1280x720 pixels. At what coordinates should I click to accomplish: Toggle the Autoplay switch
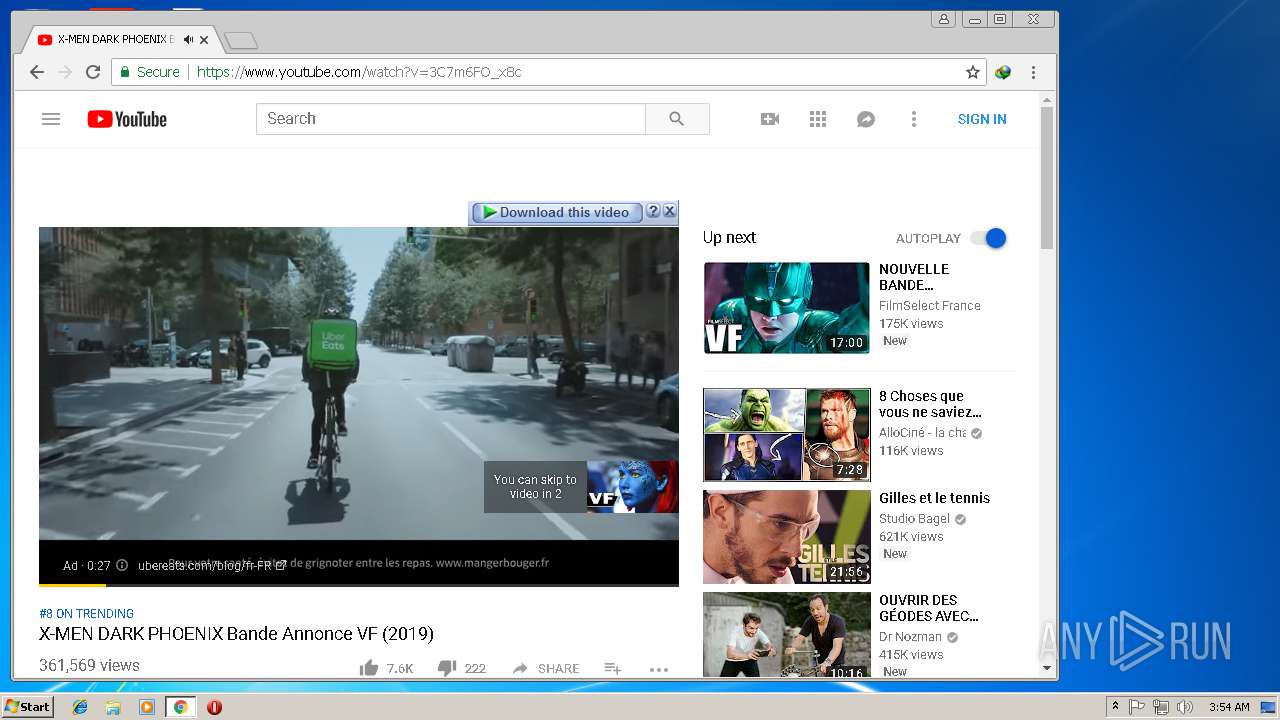click(x=988, y=238)
